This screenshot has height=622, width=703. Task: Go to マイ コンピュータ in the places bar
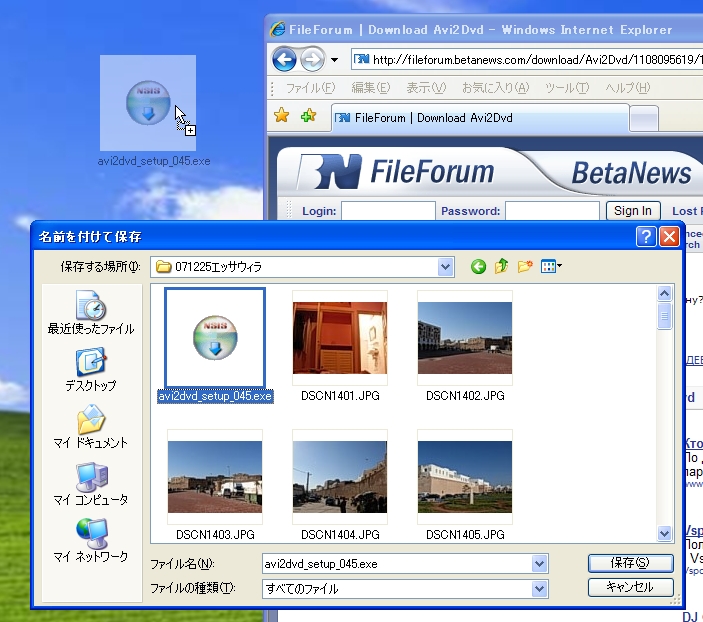coord(91,483)
